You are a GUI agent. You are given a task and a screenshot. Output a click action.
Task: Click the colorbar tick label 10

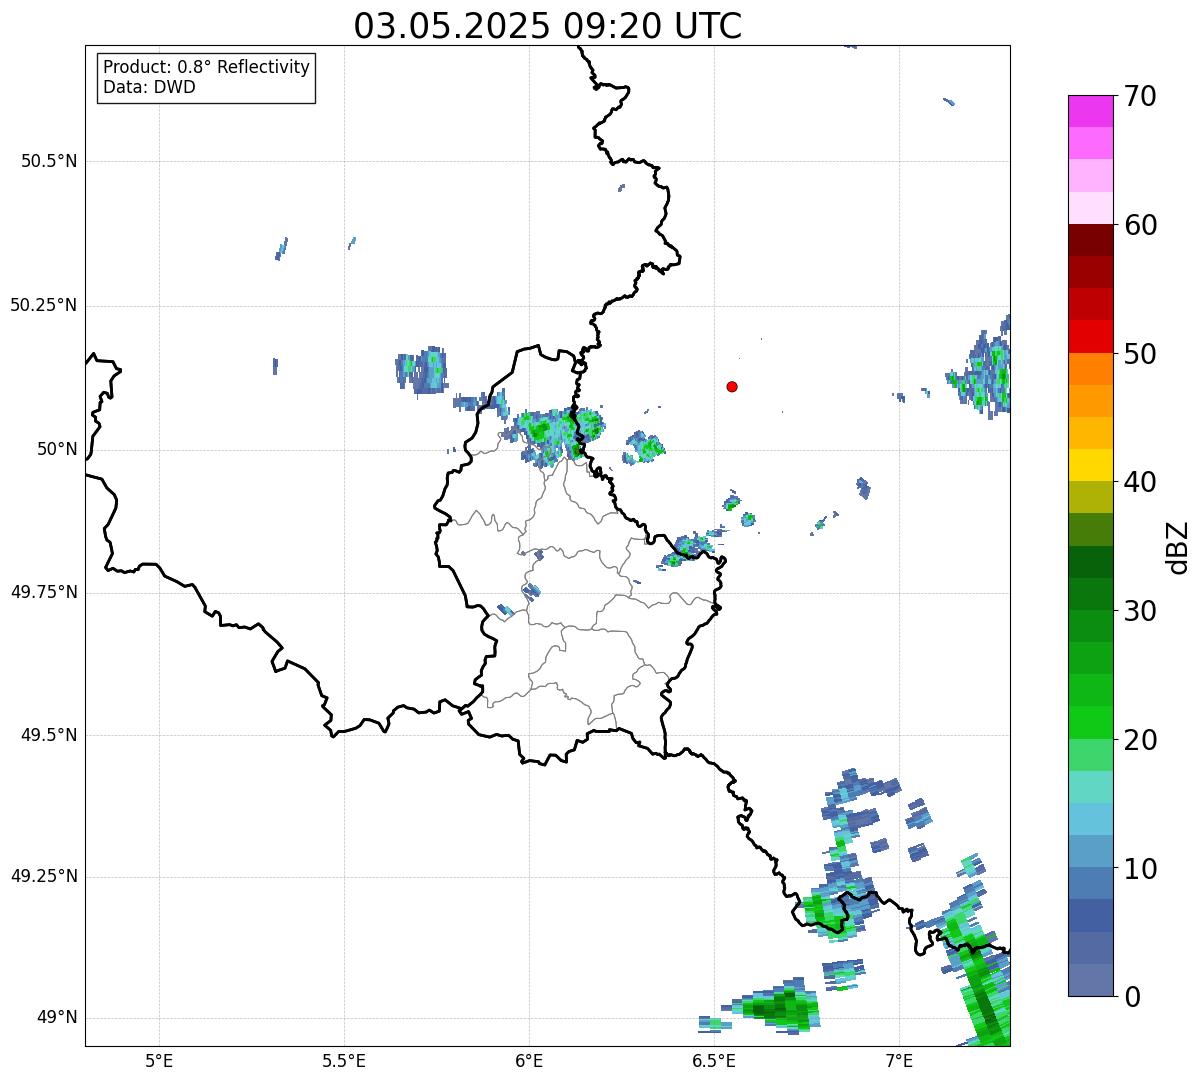[x=1140, y=869]
